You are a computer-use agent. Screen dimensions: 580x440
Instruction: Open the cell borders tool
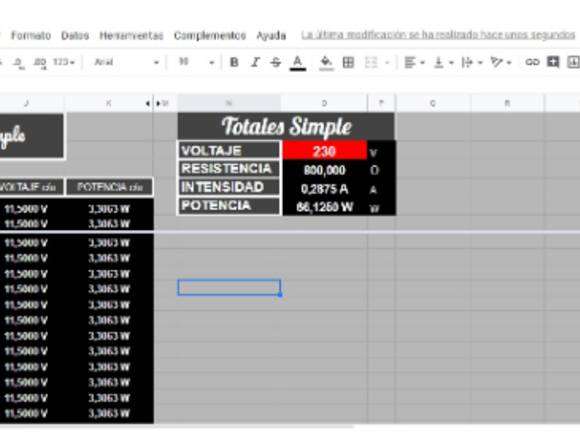click(x=348, y=62)
